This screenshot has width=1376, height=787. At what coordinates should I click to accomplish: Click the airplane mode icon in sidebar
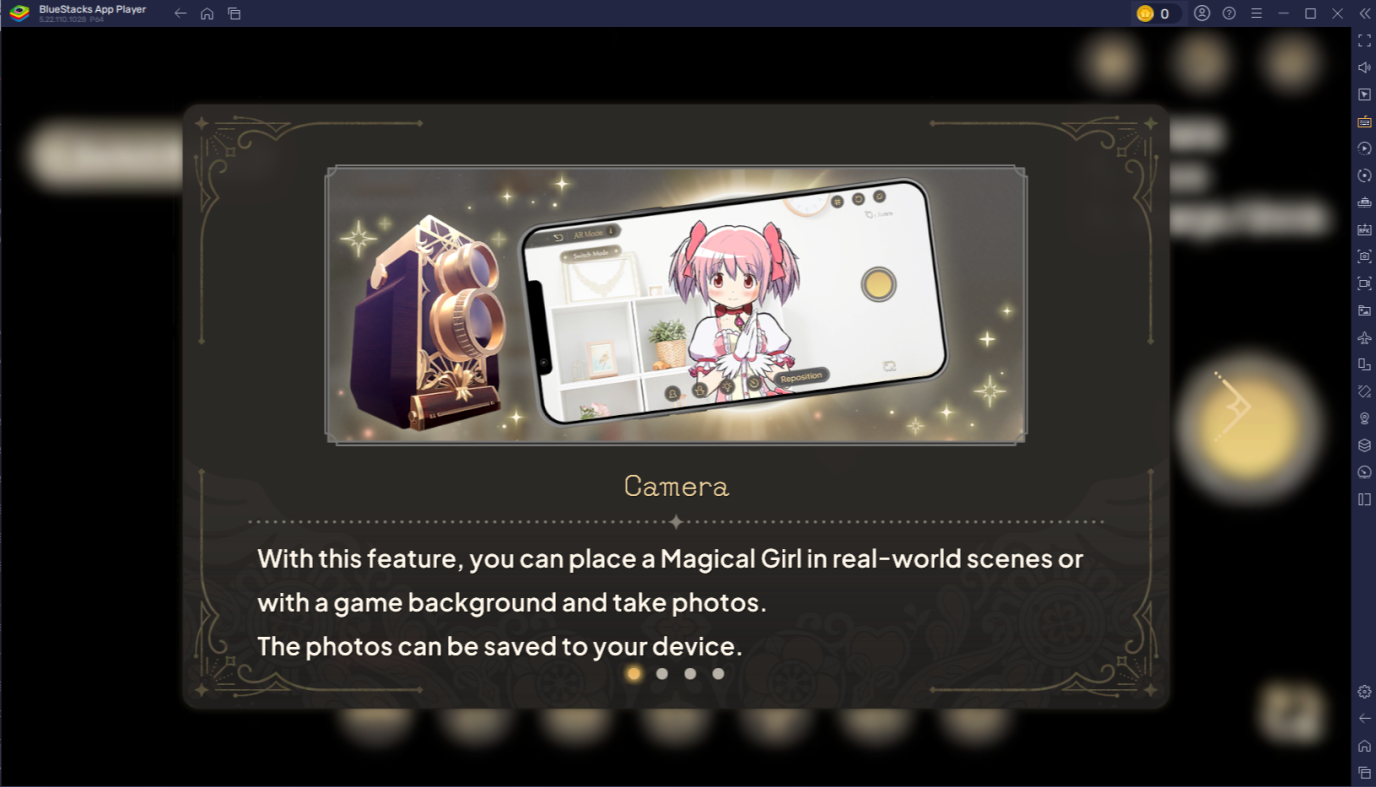pos(1364,337)
